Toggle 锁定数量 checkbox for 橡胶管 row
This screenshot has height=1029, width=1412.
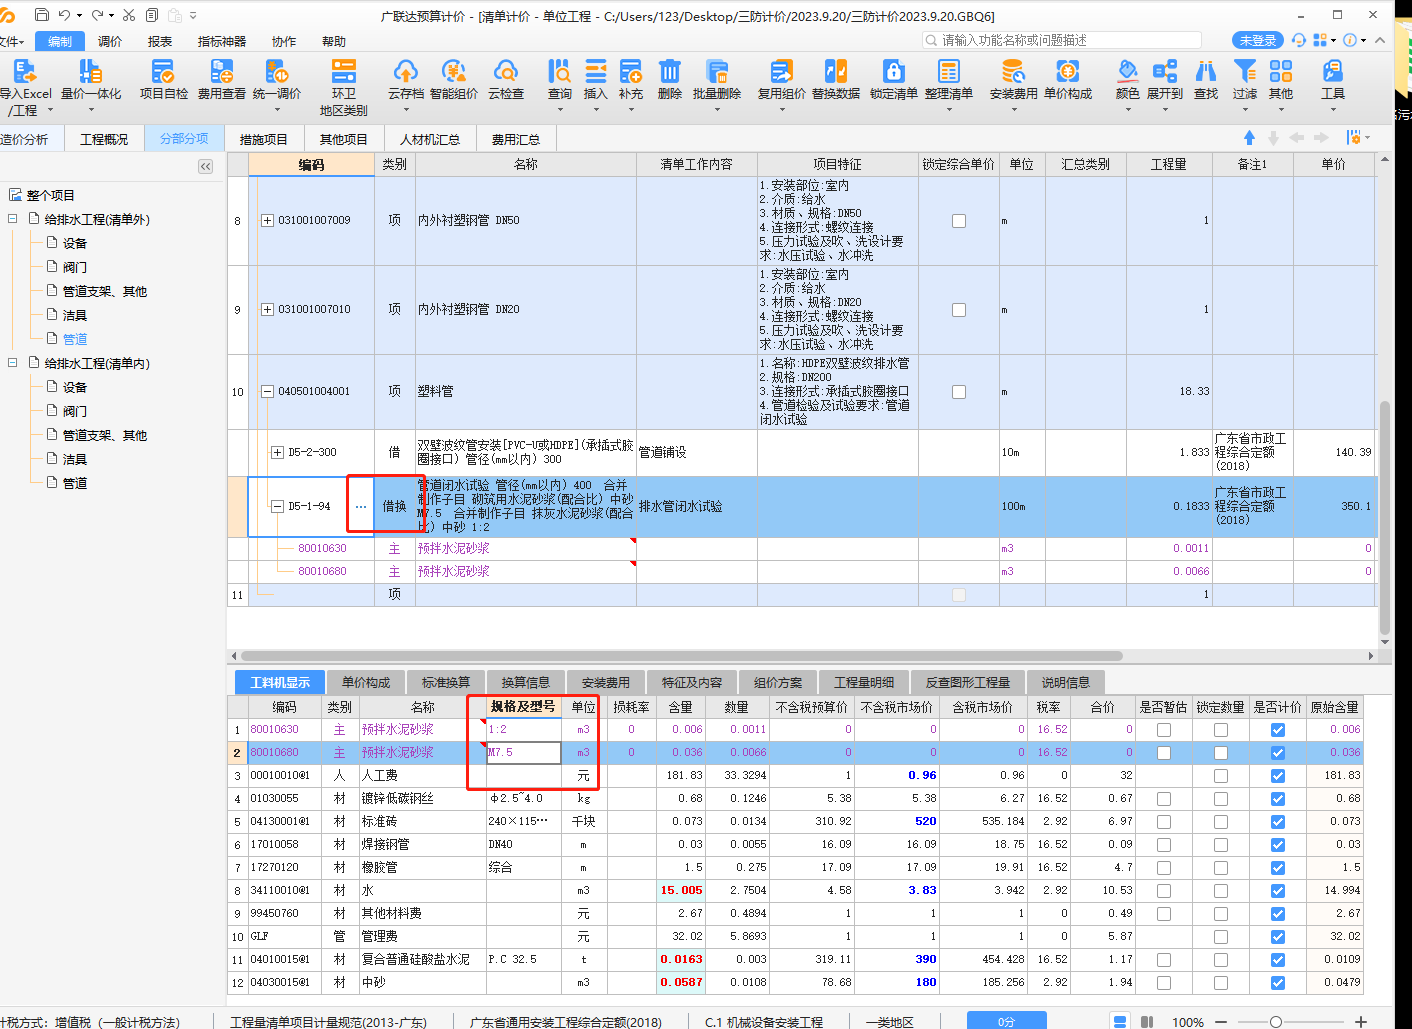tap(1221, 868)
